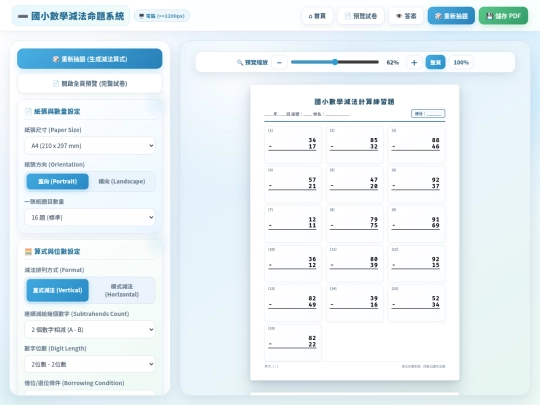Image resolution: width=540 pixels, height=405 pixels.
Task: Click the blue fit-page zoom button
Action: pyautogui.click(x=435, y=62)
